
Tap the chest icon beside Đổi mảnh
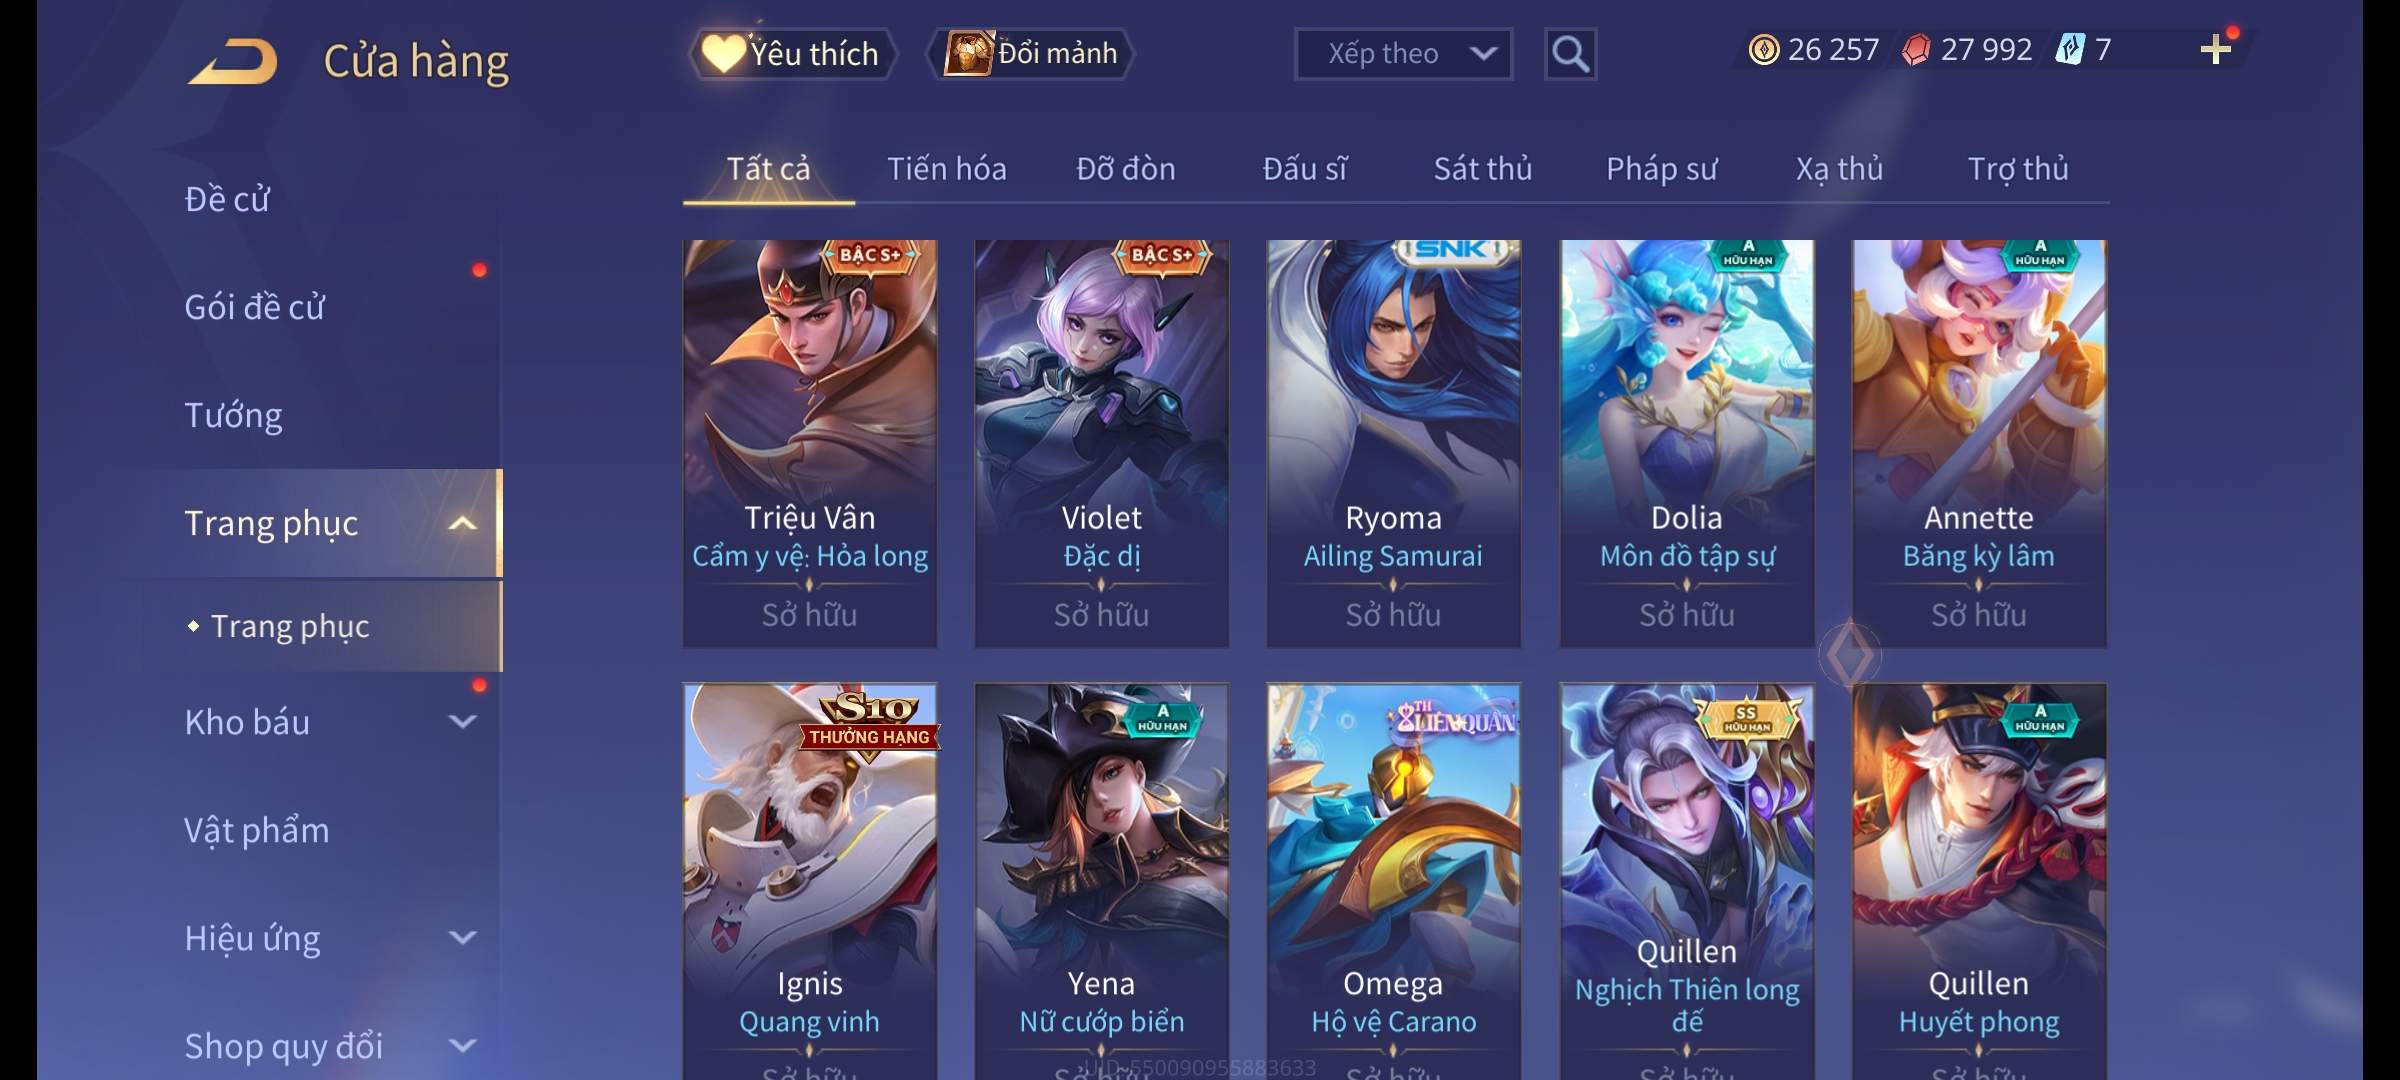(969, 53)
